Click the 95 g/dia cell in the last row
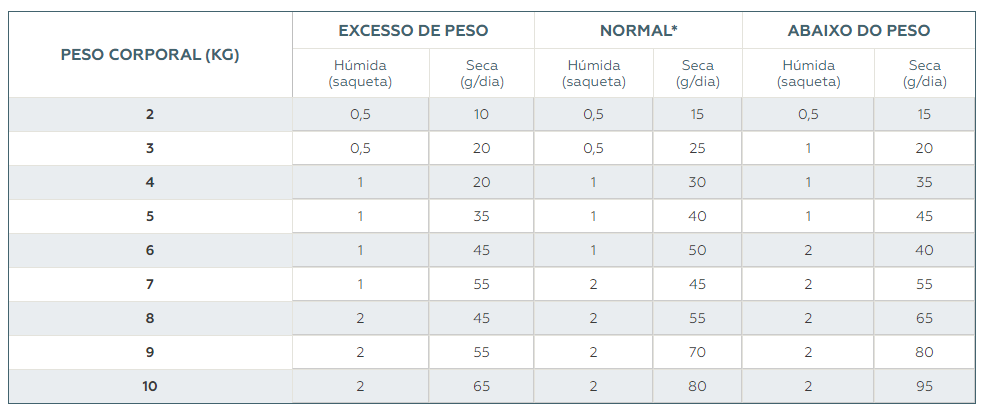 (924, 386)
